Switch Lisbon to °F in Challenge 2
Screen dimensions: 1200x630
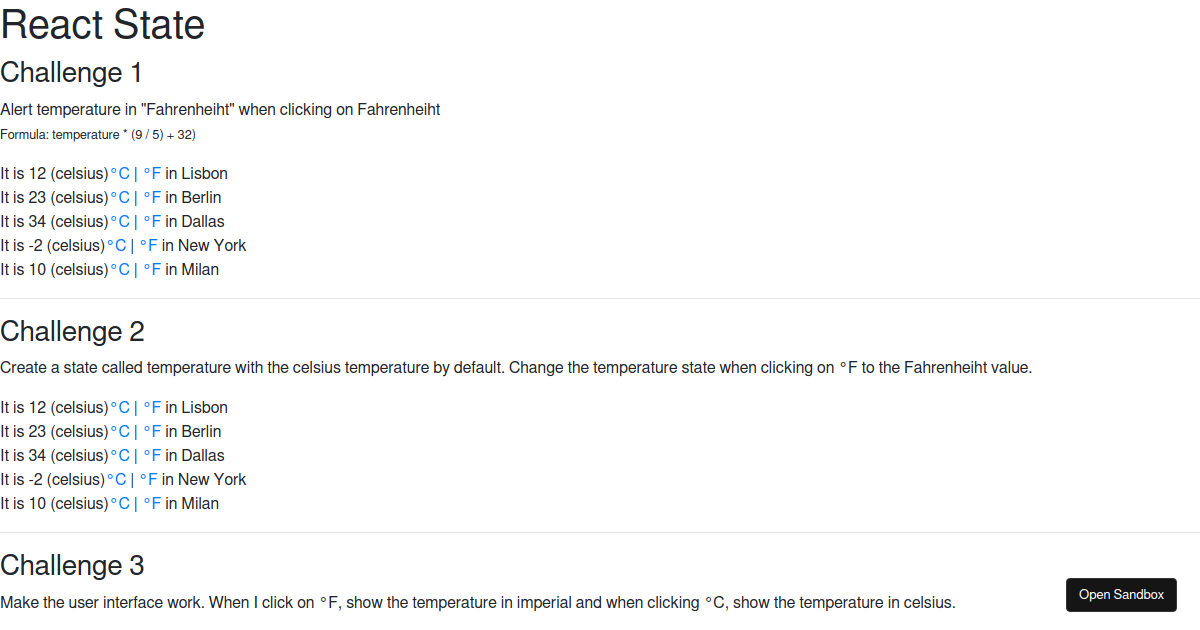tap(152, 407)
